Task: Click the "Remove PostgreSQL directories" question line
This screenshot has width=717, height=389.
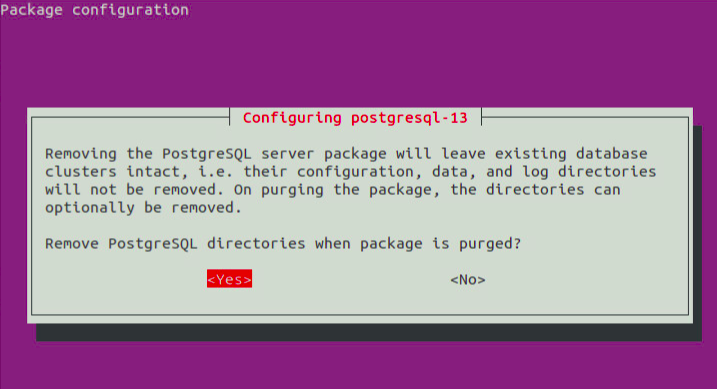Action: (283, 244)
